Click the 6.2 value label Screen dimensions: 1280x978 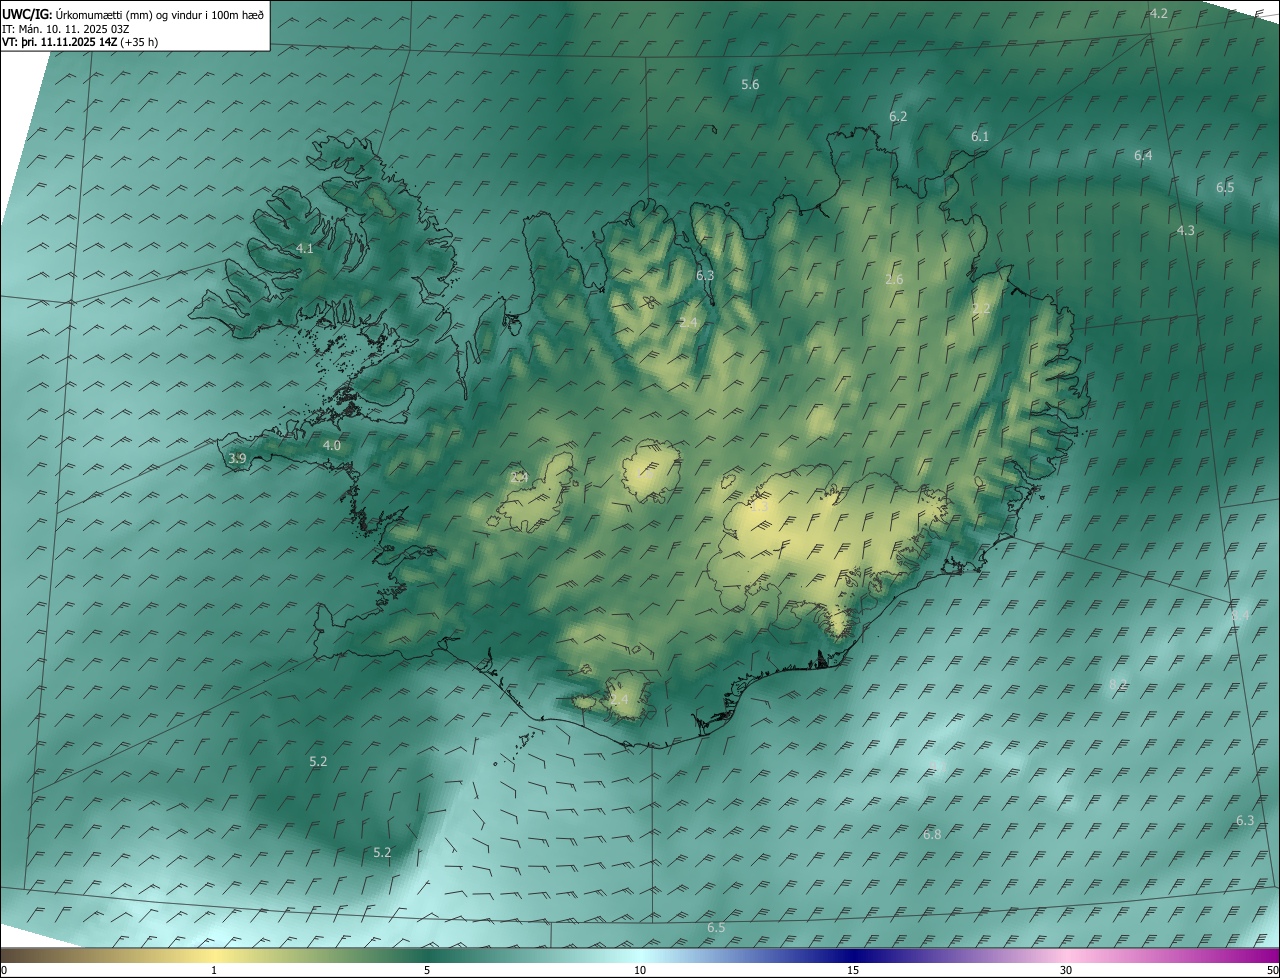[898, 117]
